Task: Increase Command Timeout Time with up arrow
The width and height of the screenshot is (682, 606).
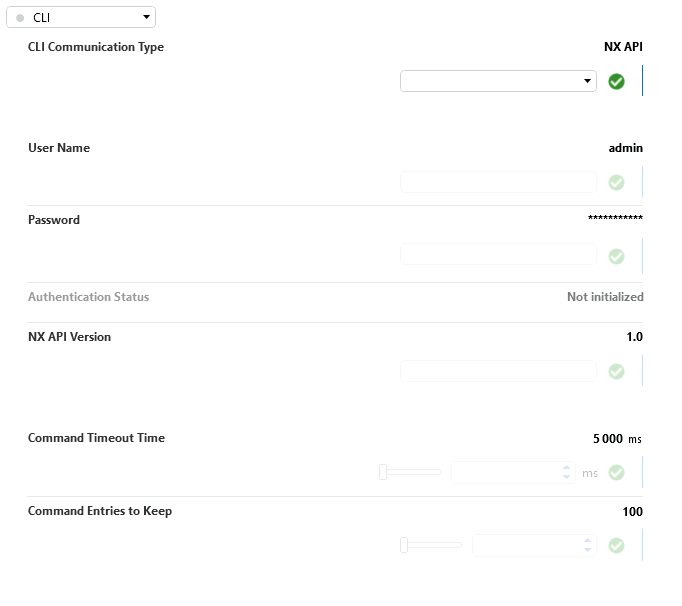Action: click(566, 468)
